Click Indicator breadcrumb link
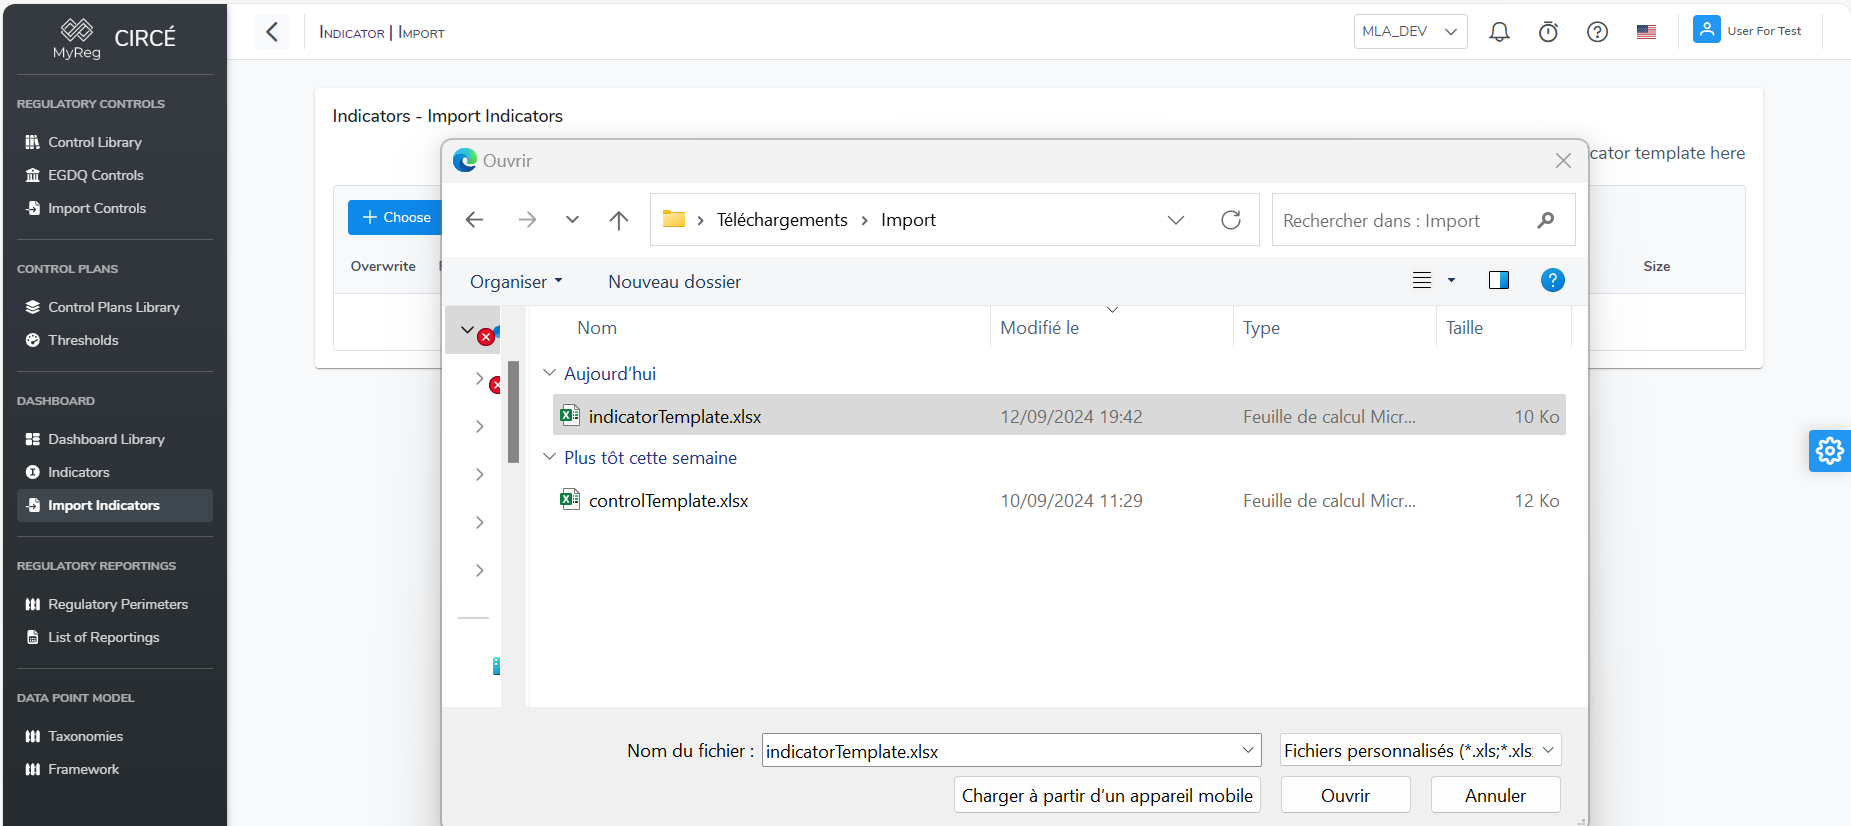The height and width of the screenshot is (826, 1851). (x=352, y=32)
